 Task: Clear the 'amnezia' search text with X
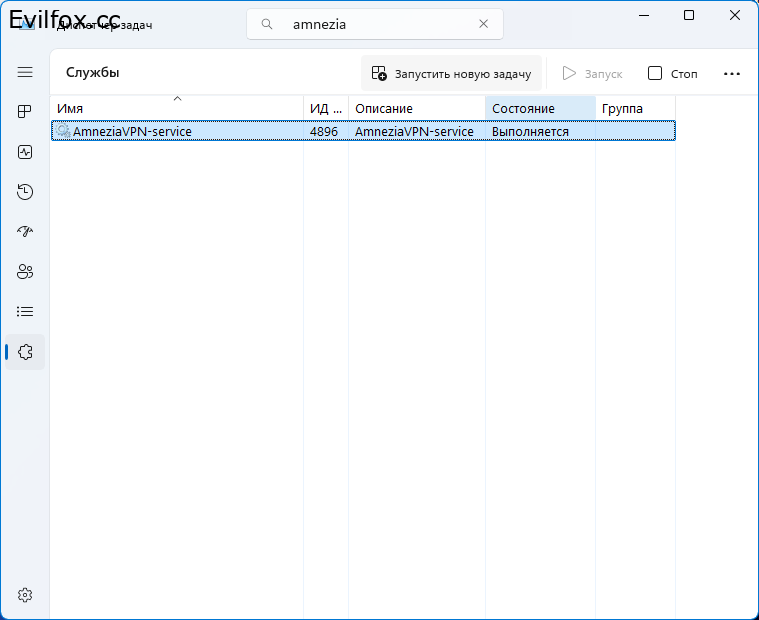483,24
